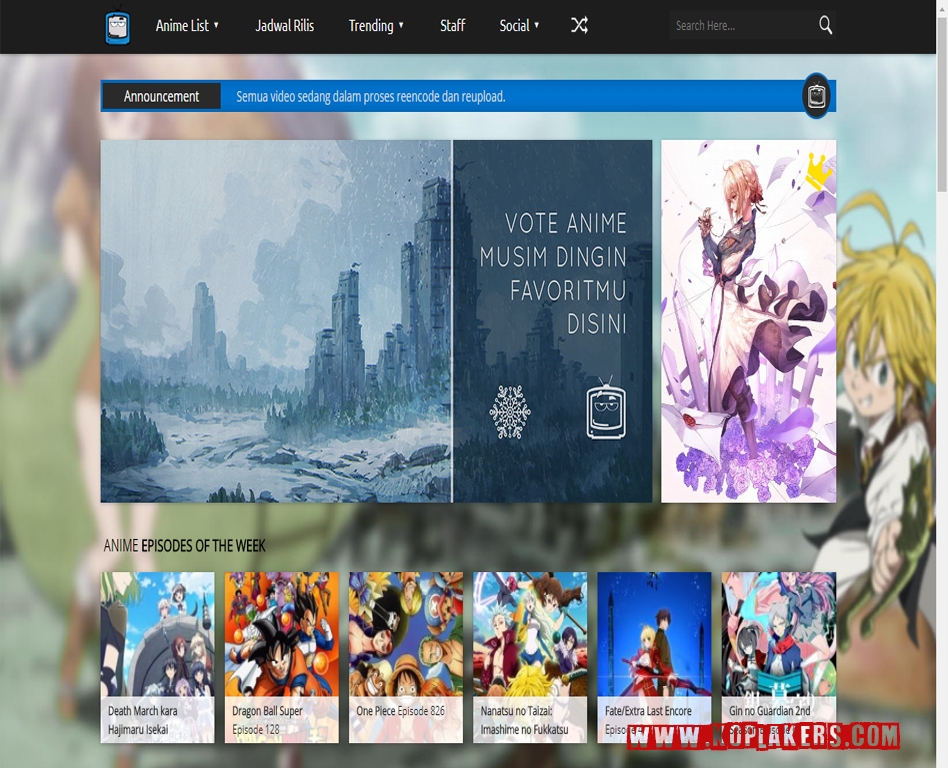Open the snowy ruined city banner image

[276, 321]
